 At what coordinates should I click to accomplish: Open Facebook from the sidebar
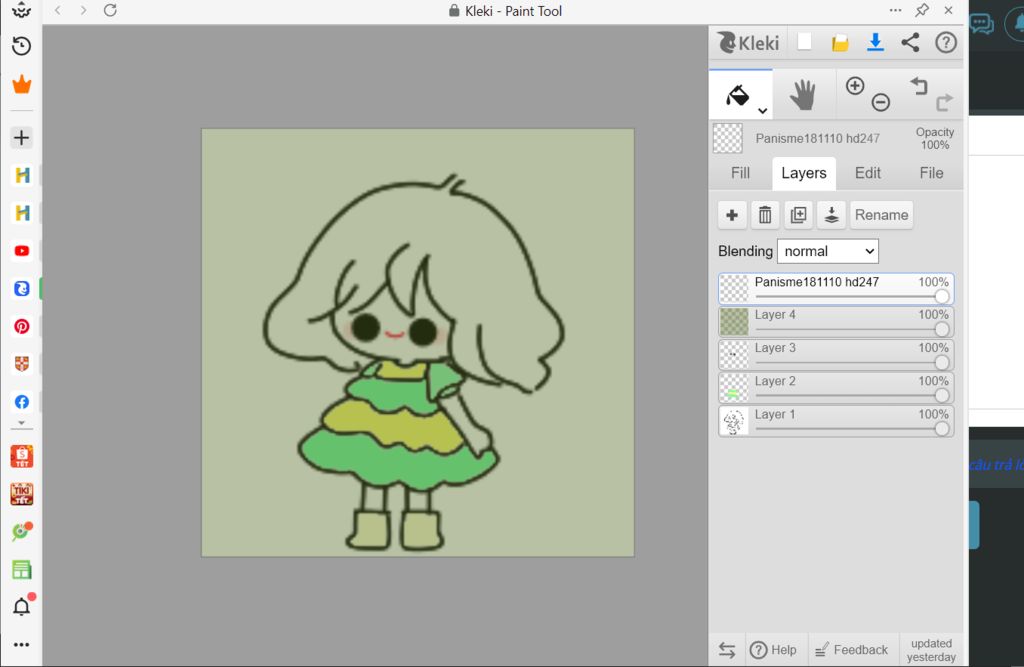click(22, 402)
